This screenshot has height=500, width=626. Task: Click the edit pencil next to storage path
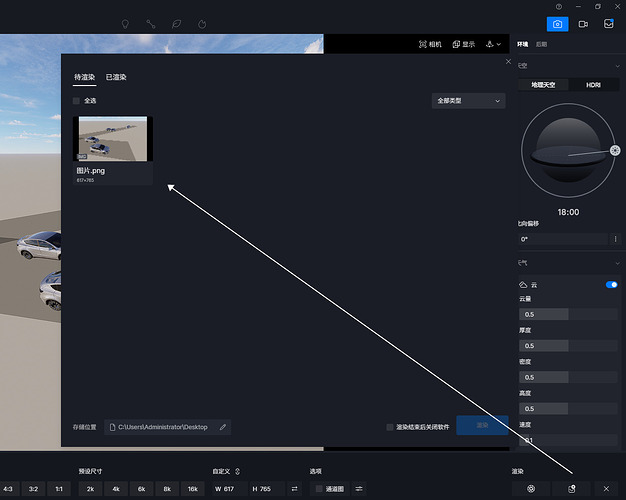(223, 427)
